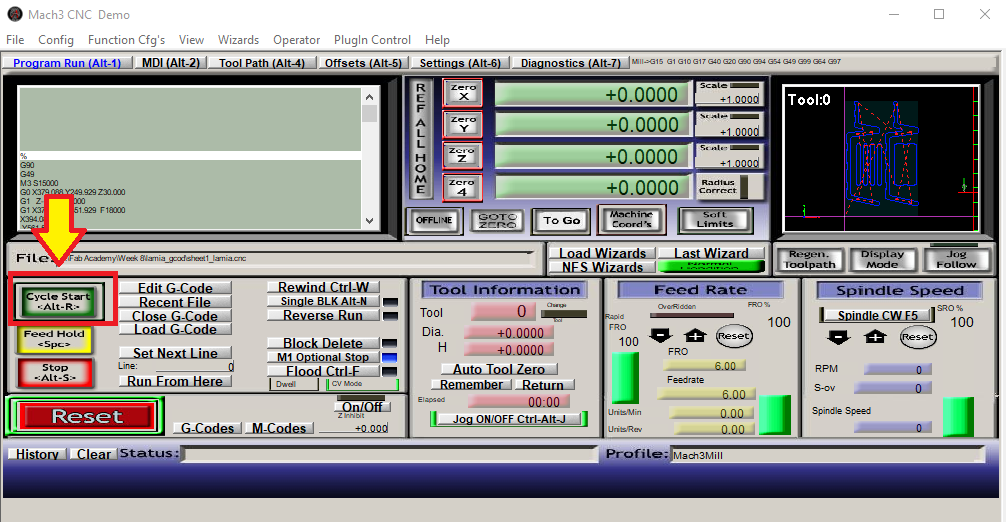
Task: Open the File menu
Action: click(15, 40)
